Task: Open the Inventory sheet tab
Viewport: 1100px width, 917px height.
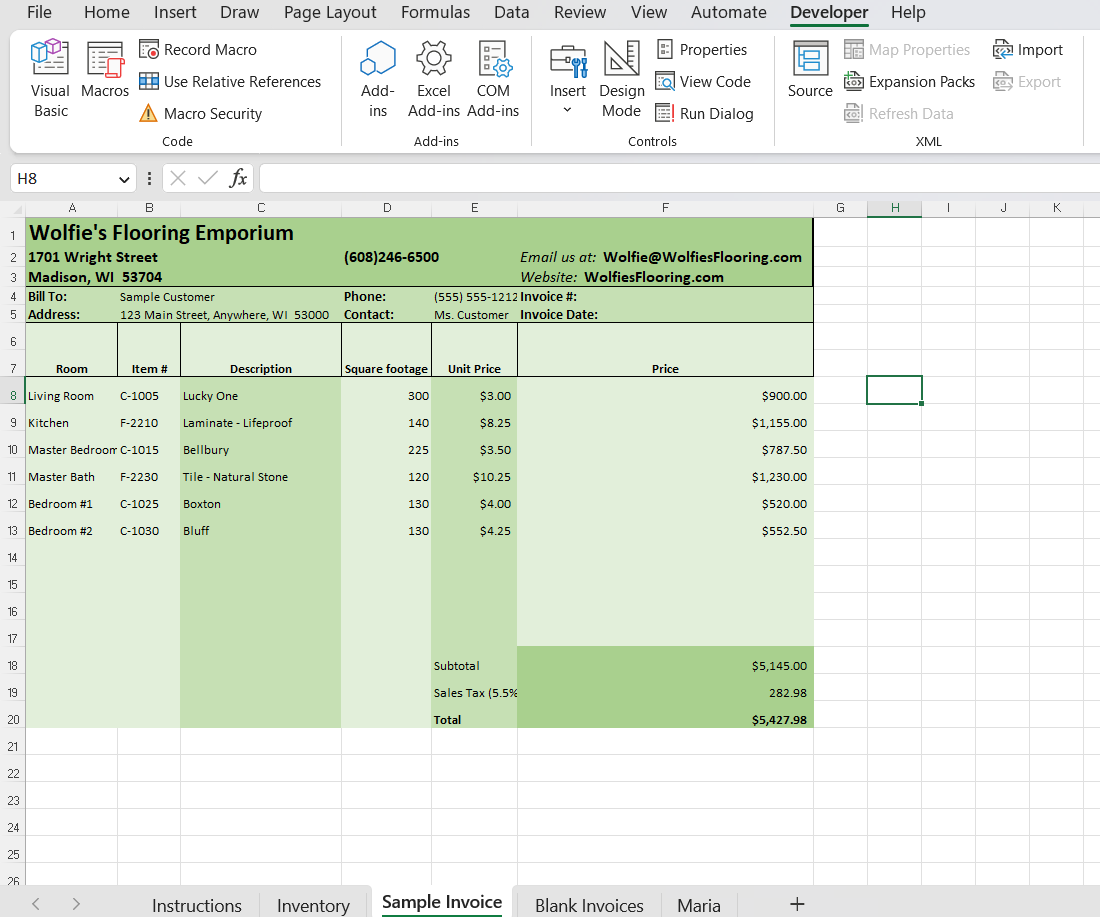Action: [313, 905]
